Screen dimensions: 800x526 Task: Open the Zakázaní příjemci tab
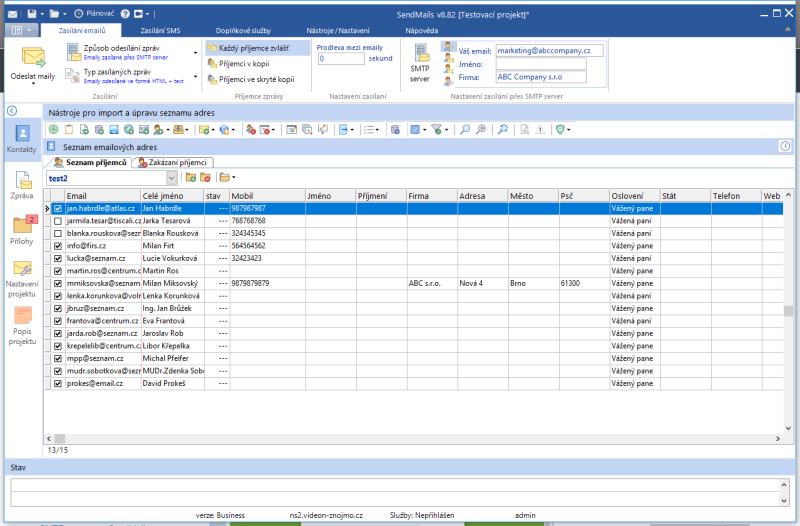pyautogui.click(x=179, y=162)
